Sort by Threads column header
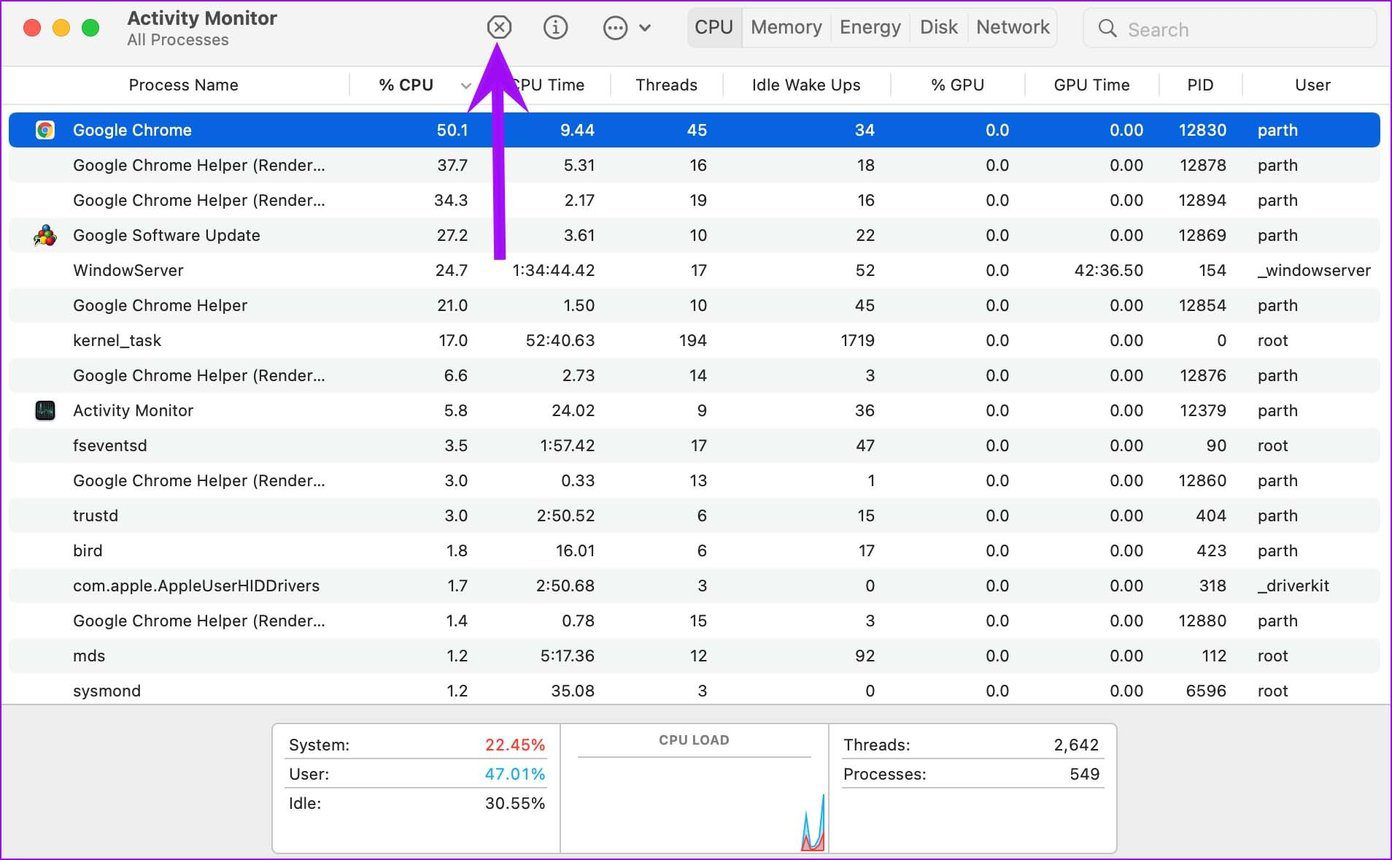This screenshot has height=860, width=1392. point(666,85)
